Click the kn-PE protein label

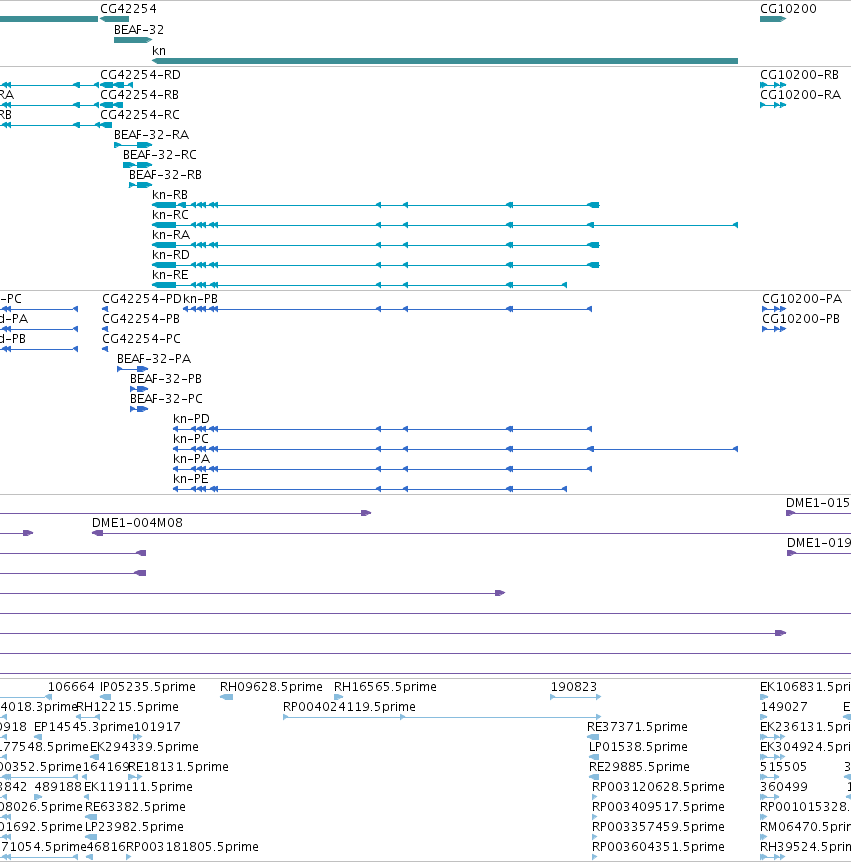pyautogui.click(x=191, y=479)
